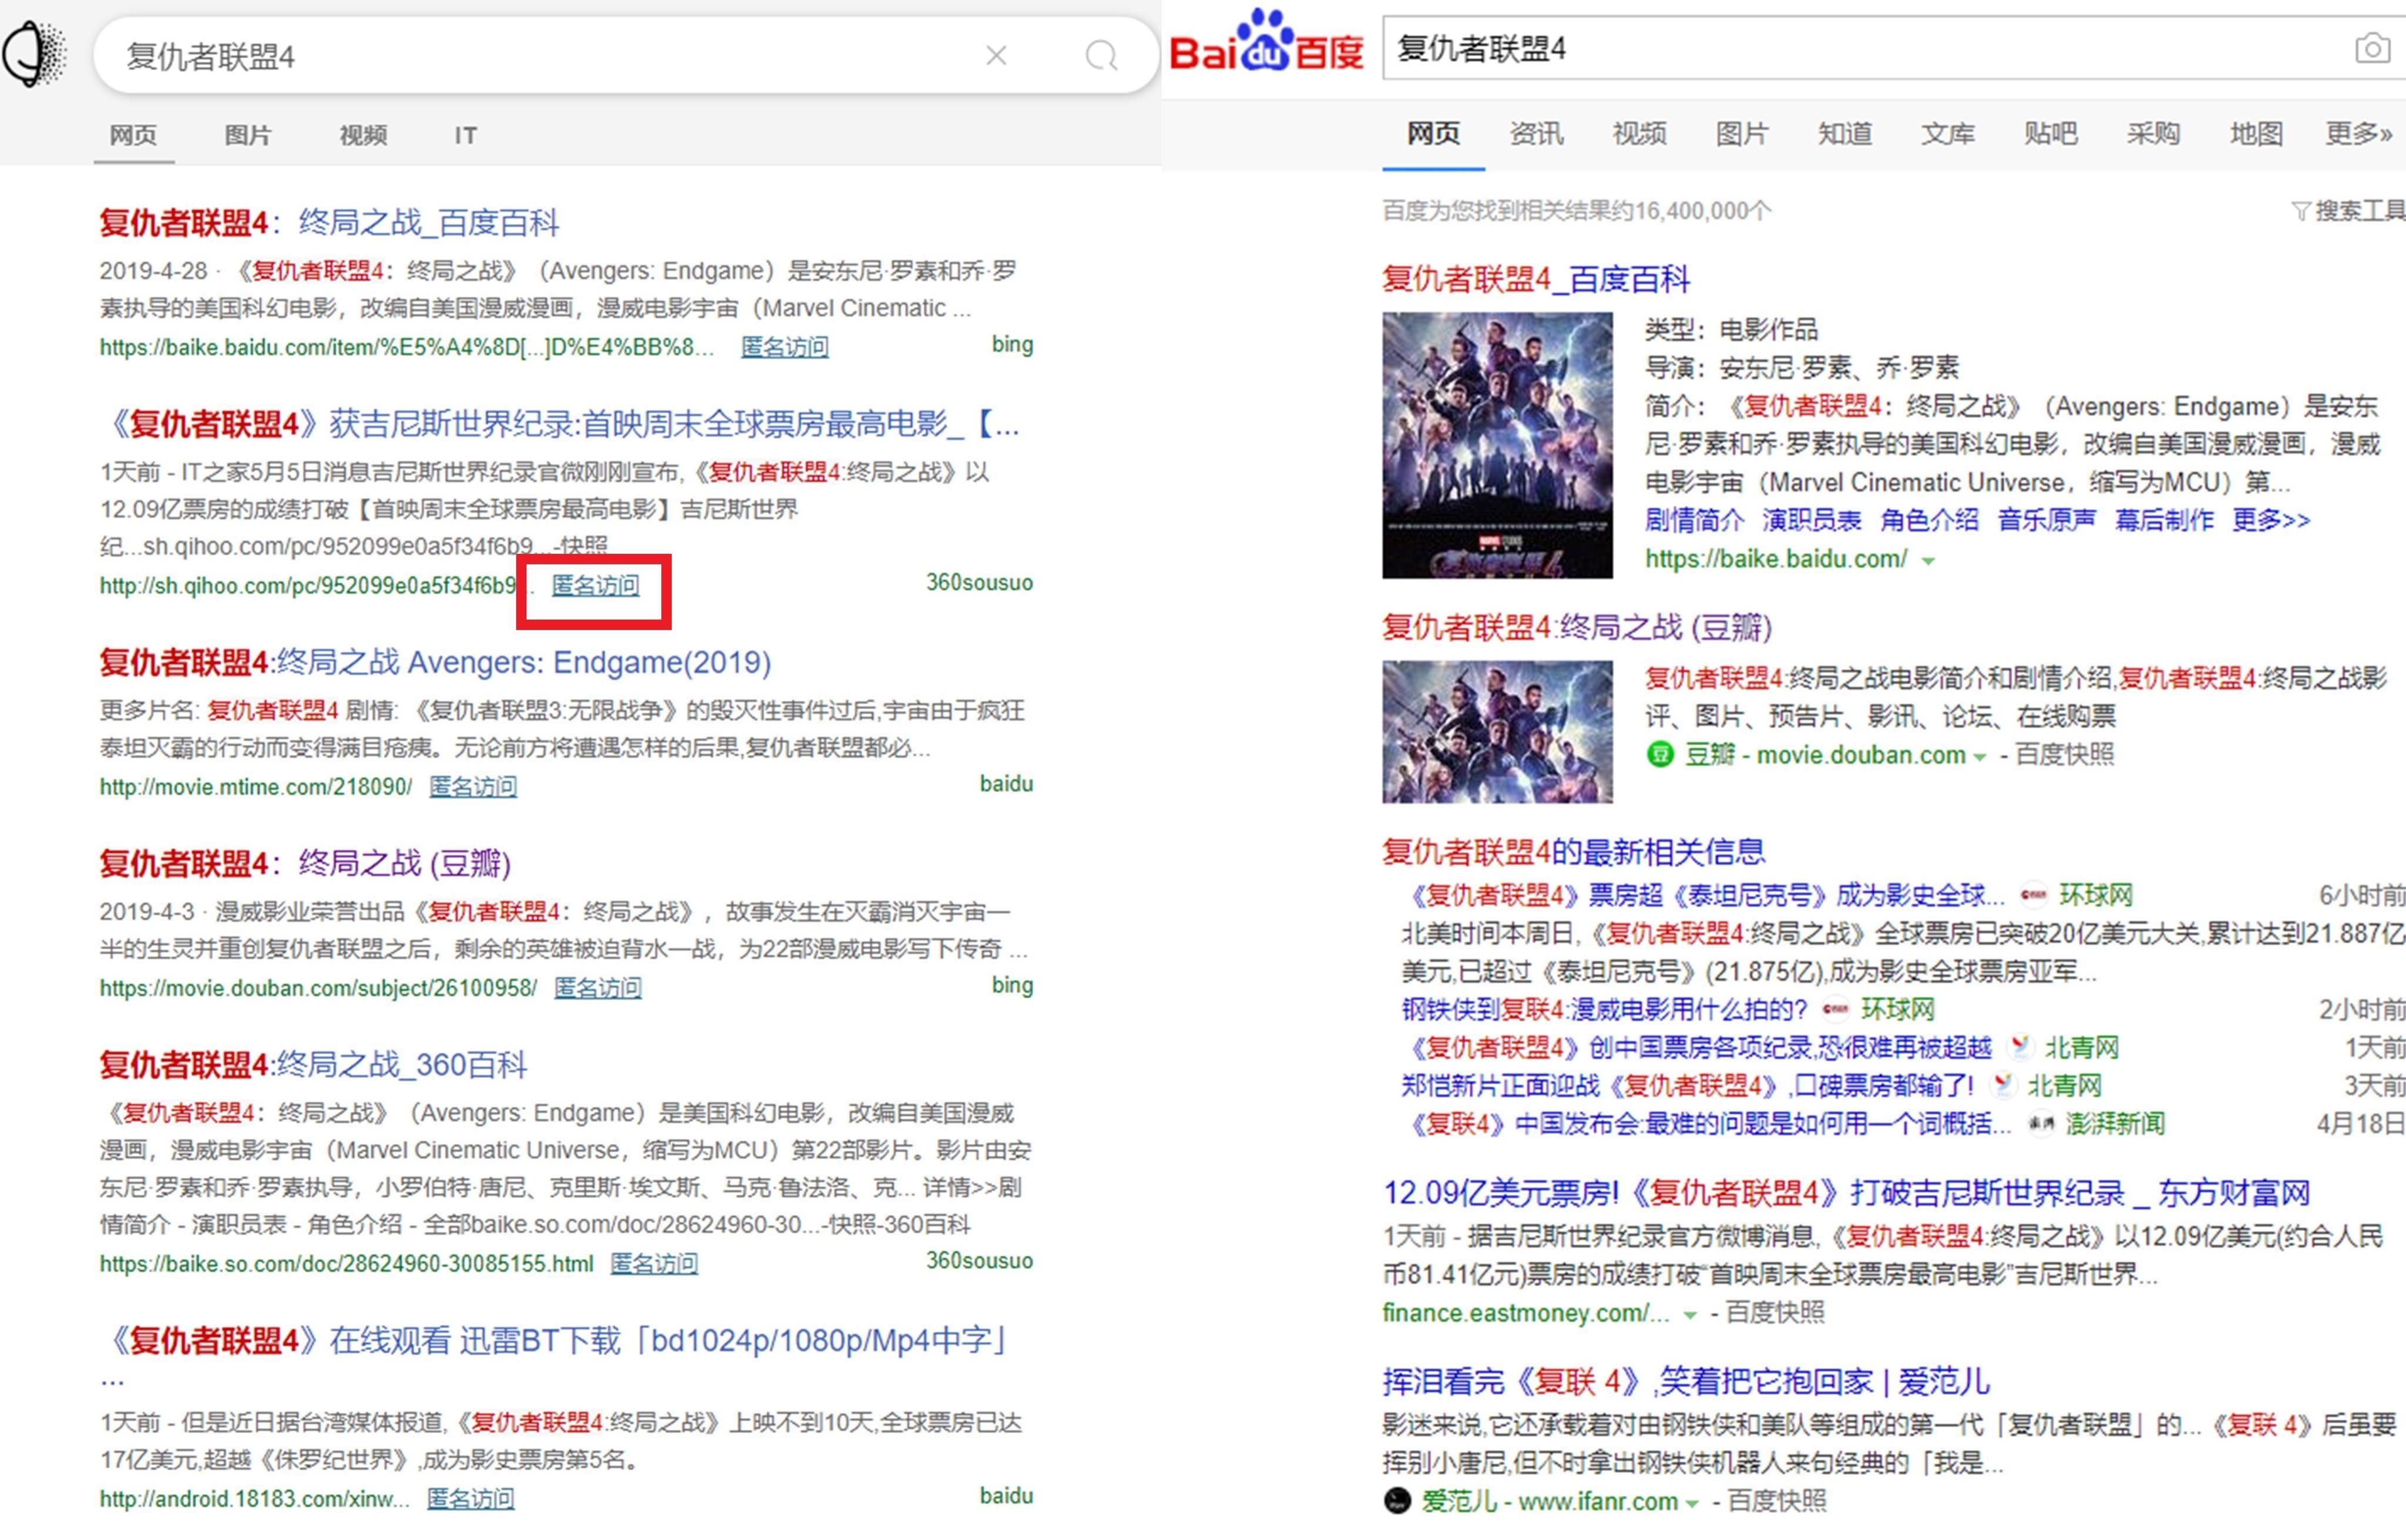
Task: Select the left 网页 tab
Action: pyautogui.click(x=133, y=135)
